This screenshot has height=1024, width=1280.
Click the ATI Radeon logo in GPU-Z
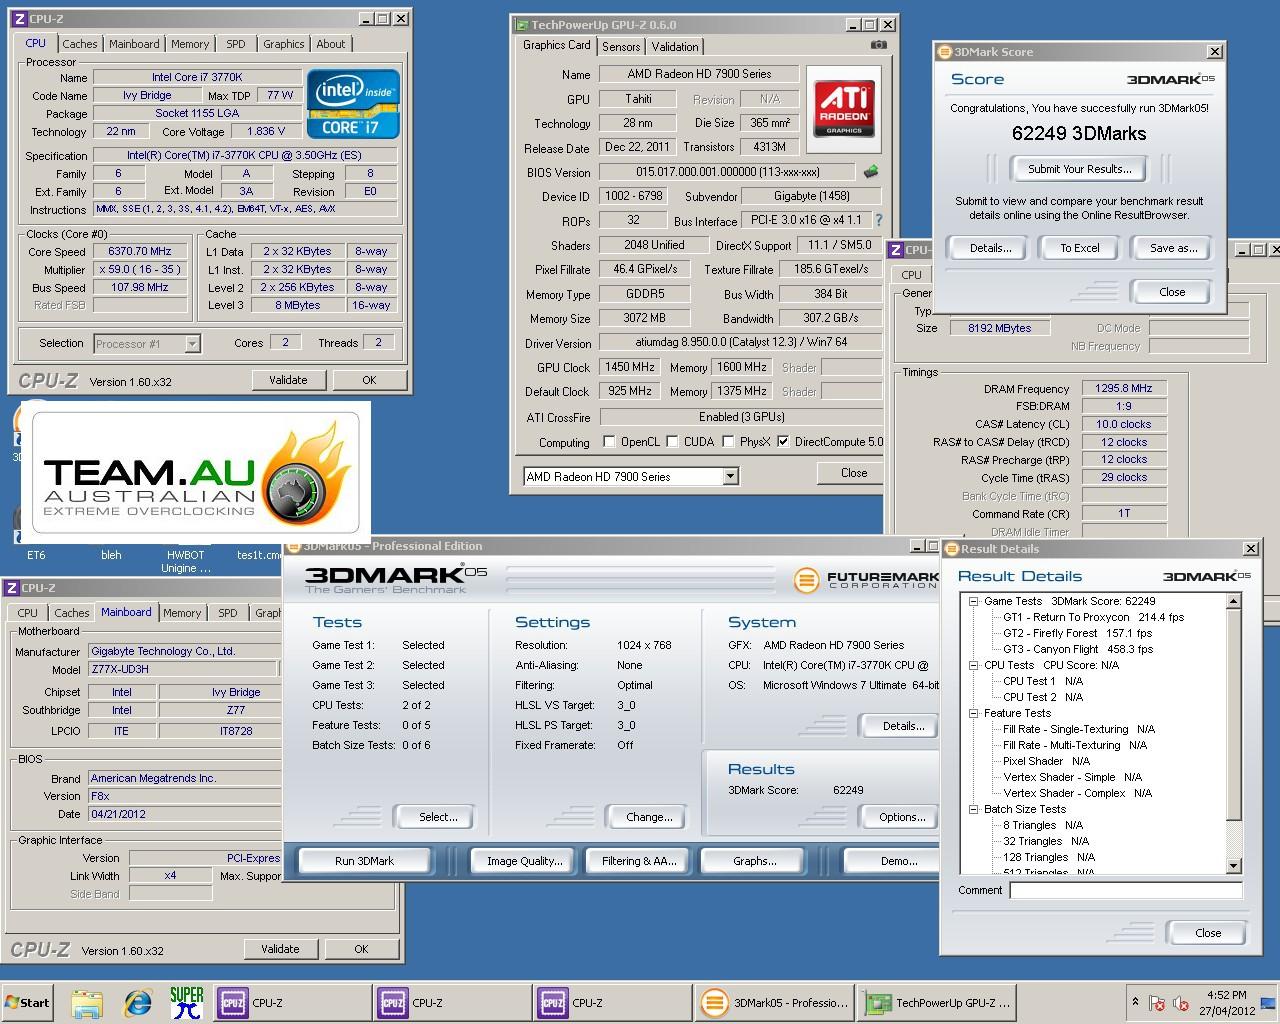844,108
